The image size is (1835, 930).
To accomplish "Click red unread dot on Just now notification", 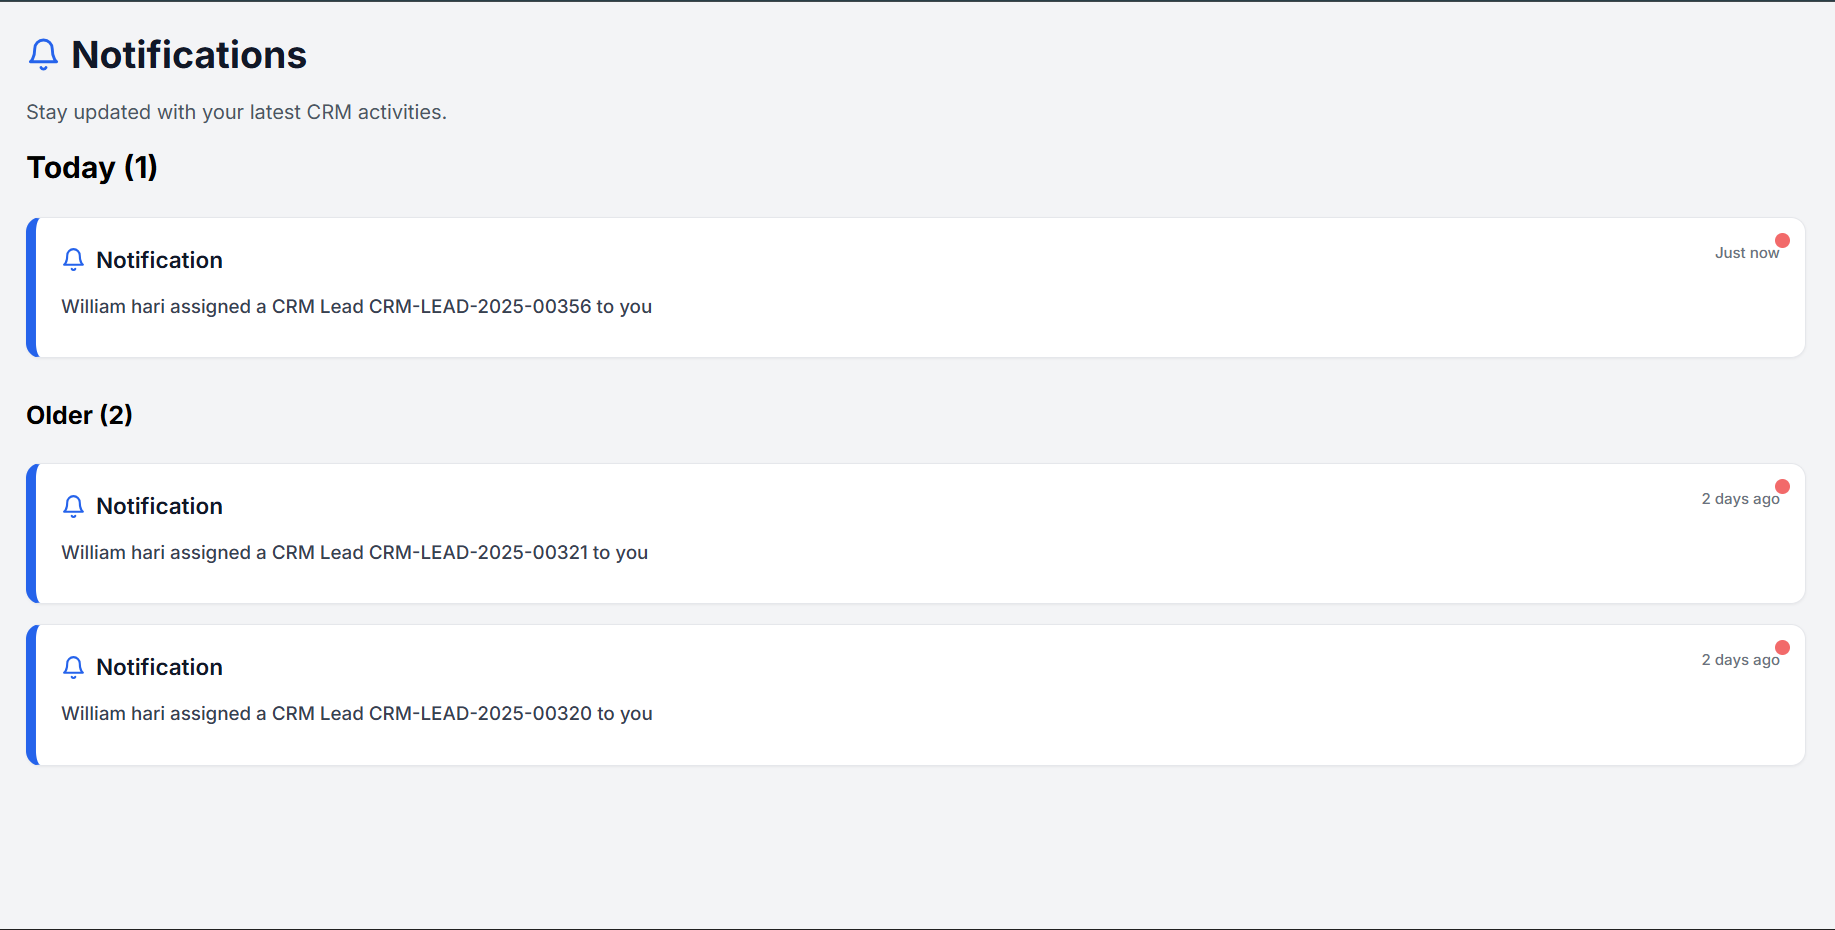I will click(1782, 241).
